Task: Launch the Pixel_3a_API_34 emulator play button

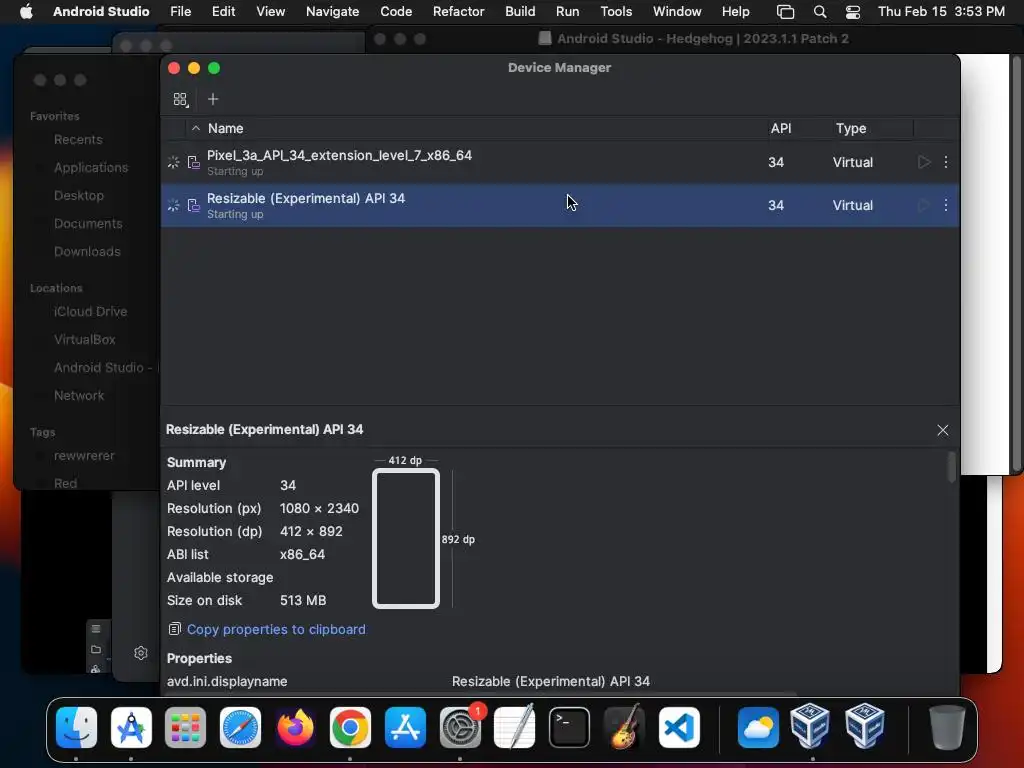Action: [923, 162]
